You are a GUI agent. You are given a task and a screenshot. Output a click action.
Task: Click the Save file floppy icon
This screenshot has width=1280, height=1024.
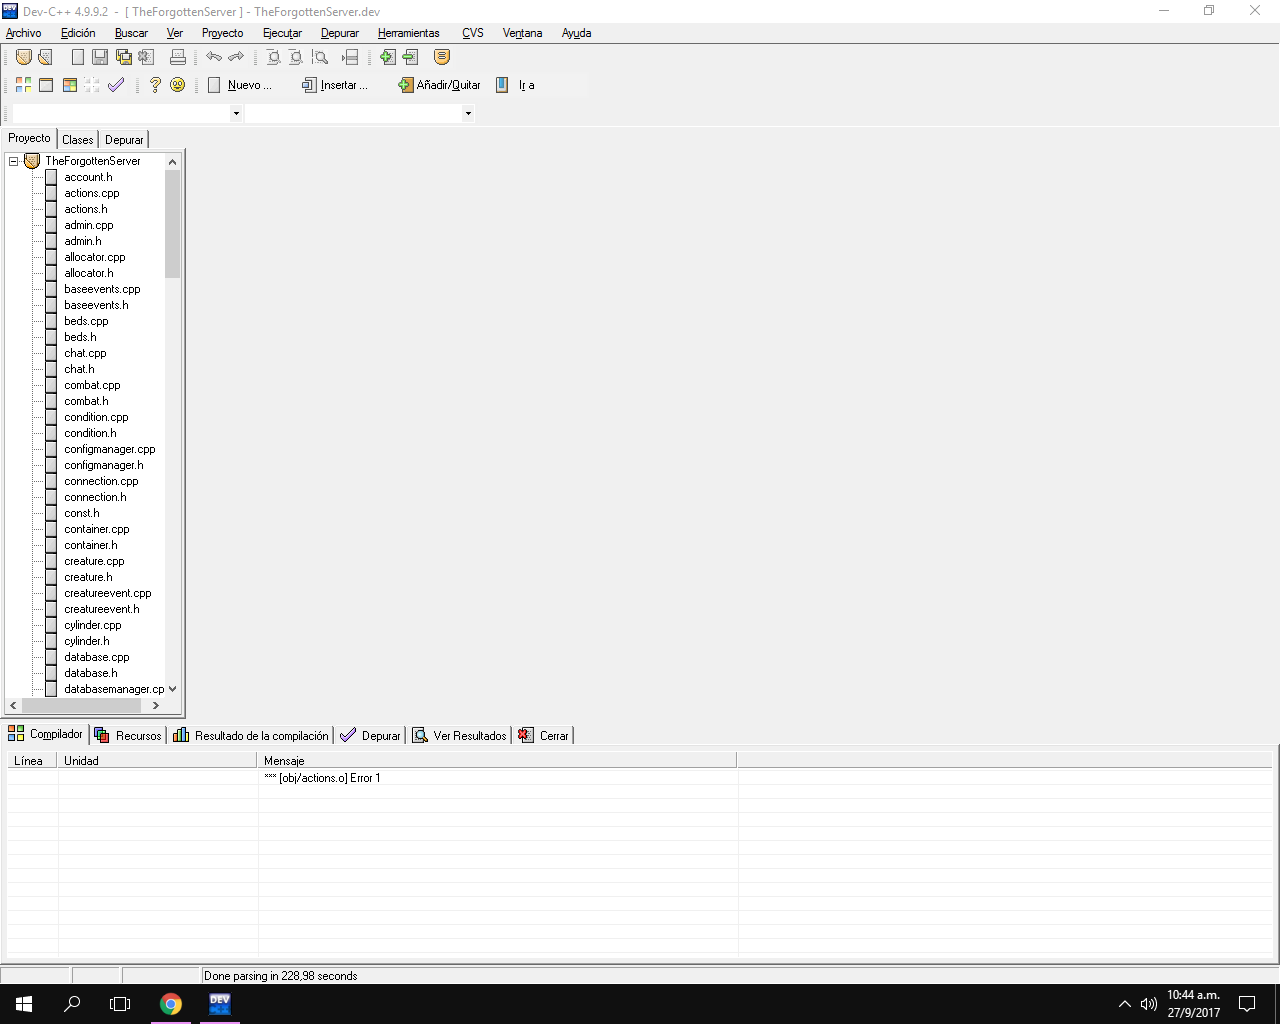click(x=100, y=57)
